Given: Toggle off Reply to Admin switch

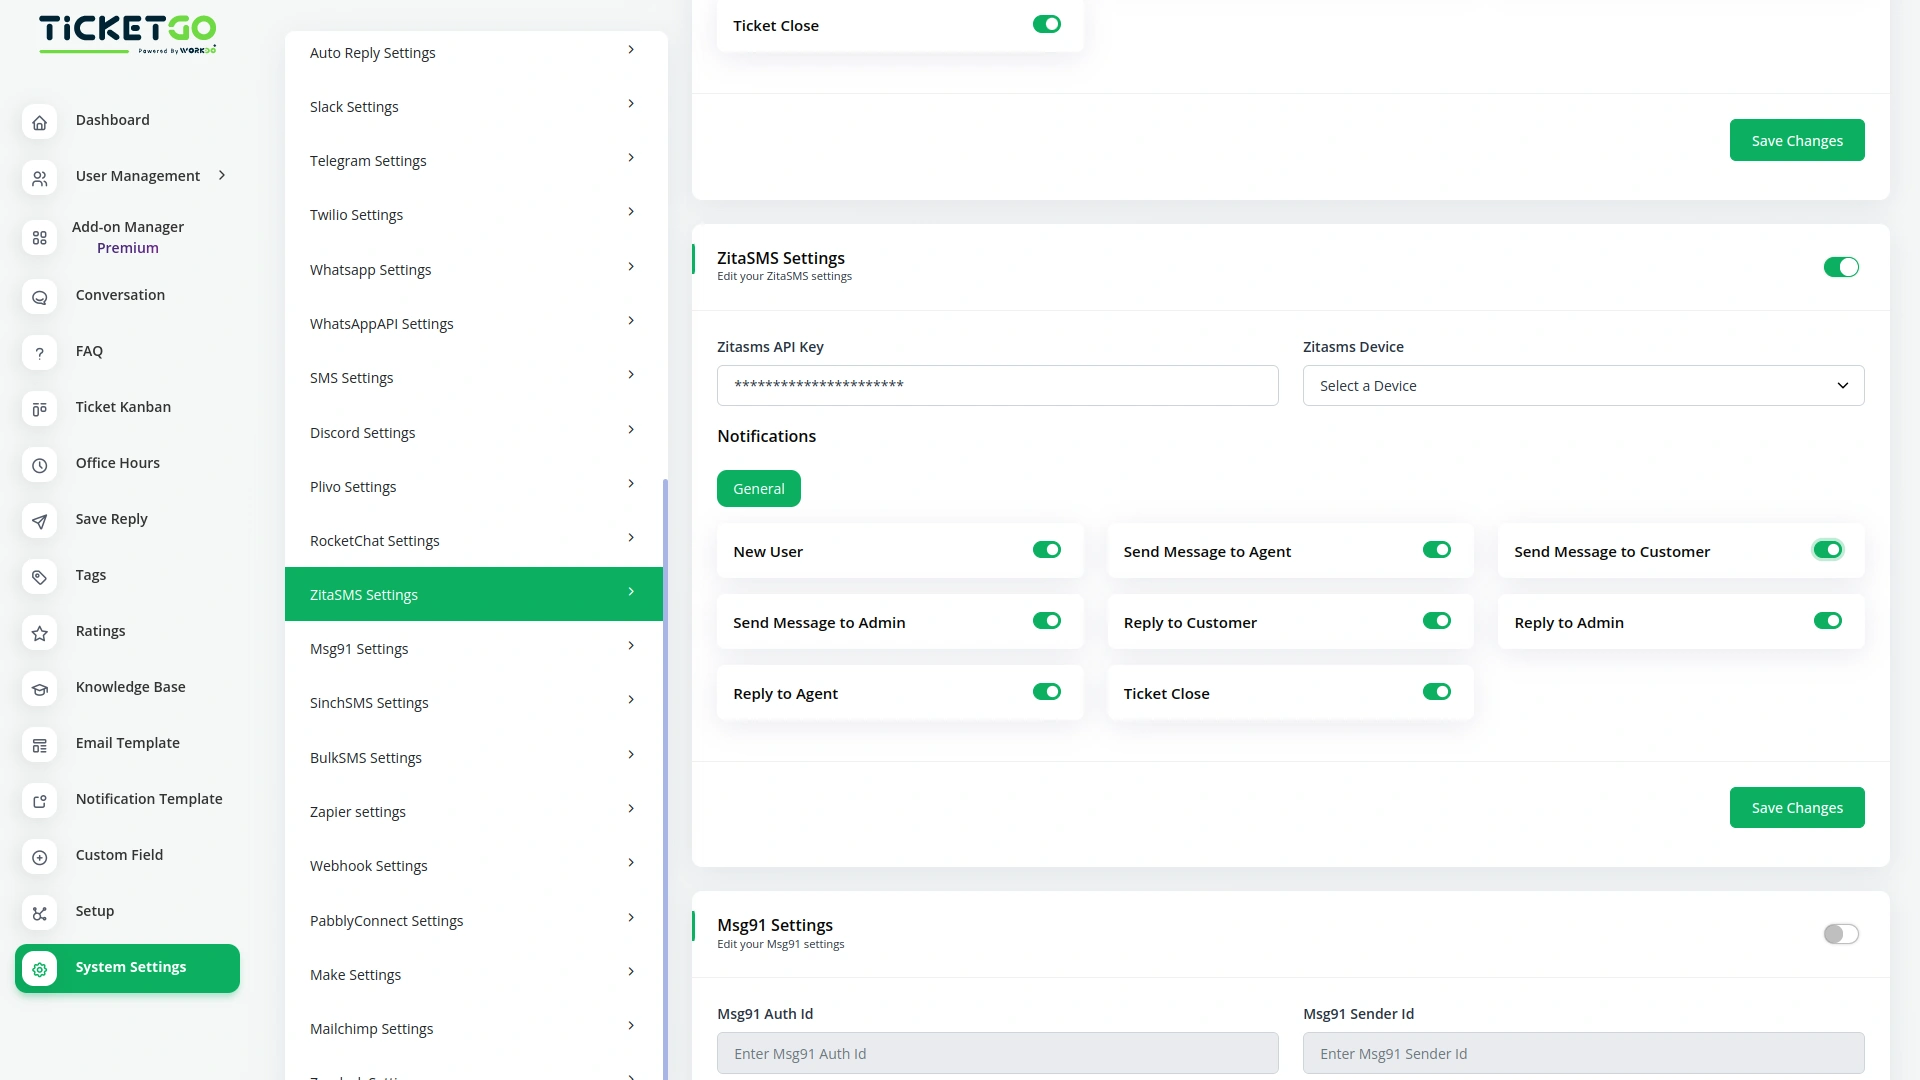Looking at the screenshot, I should [x=1827, y=620].
